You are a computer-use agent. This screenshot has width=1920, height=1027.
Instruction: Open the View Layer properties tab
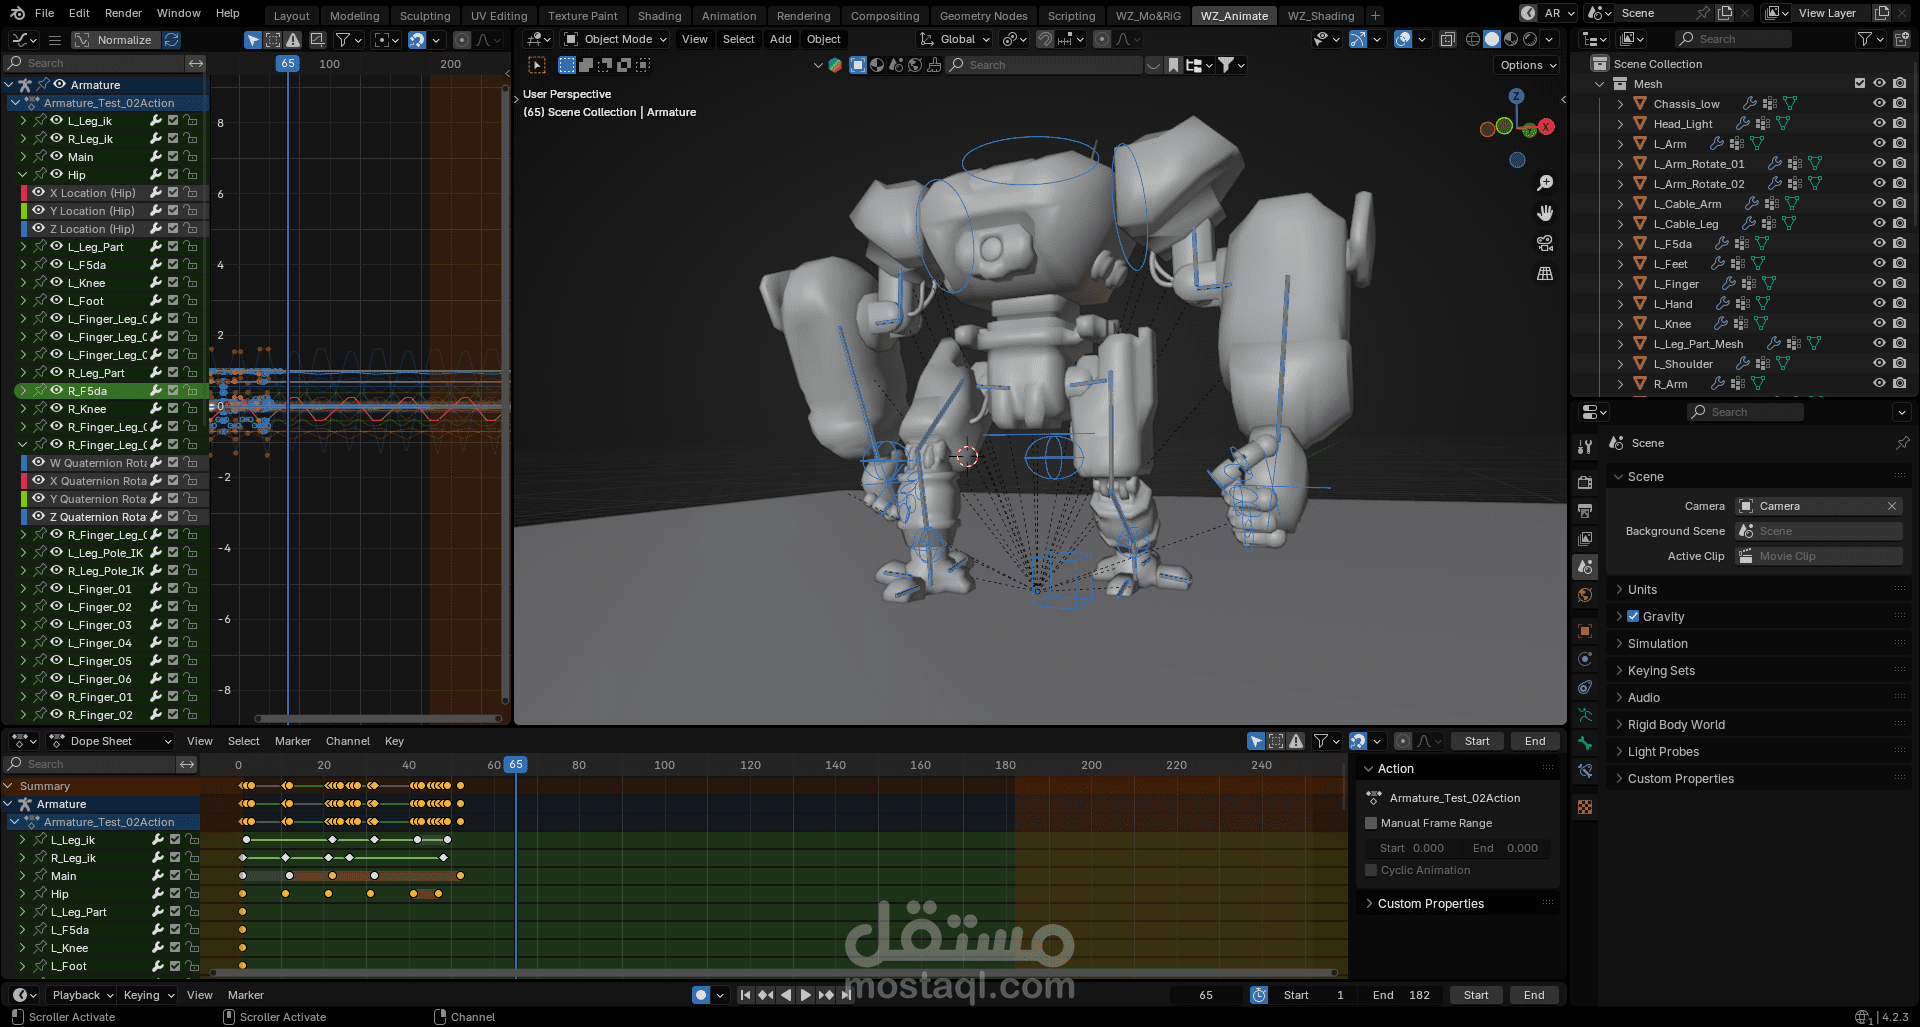tap(1585, 539)
